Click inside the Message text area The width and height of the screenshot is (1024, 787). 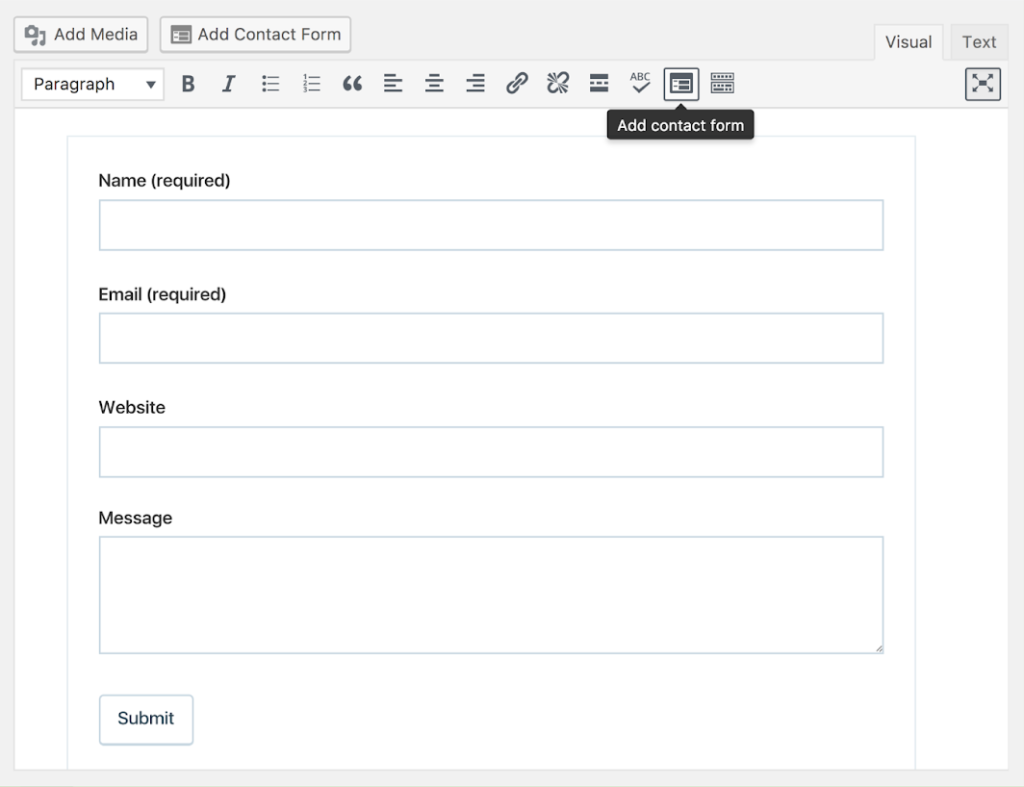coord(490,594)
